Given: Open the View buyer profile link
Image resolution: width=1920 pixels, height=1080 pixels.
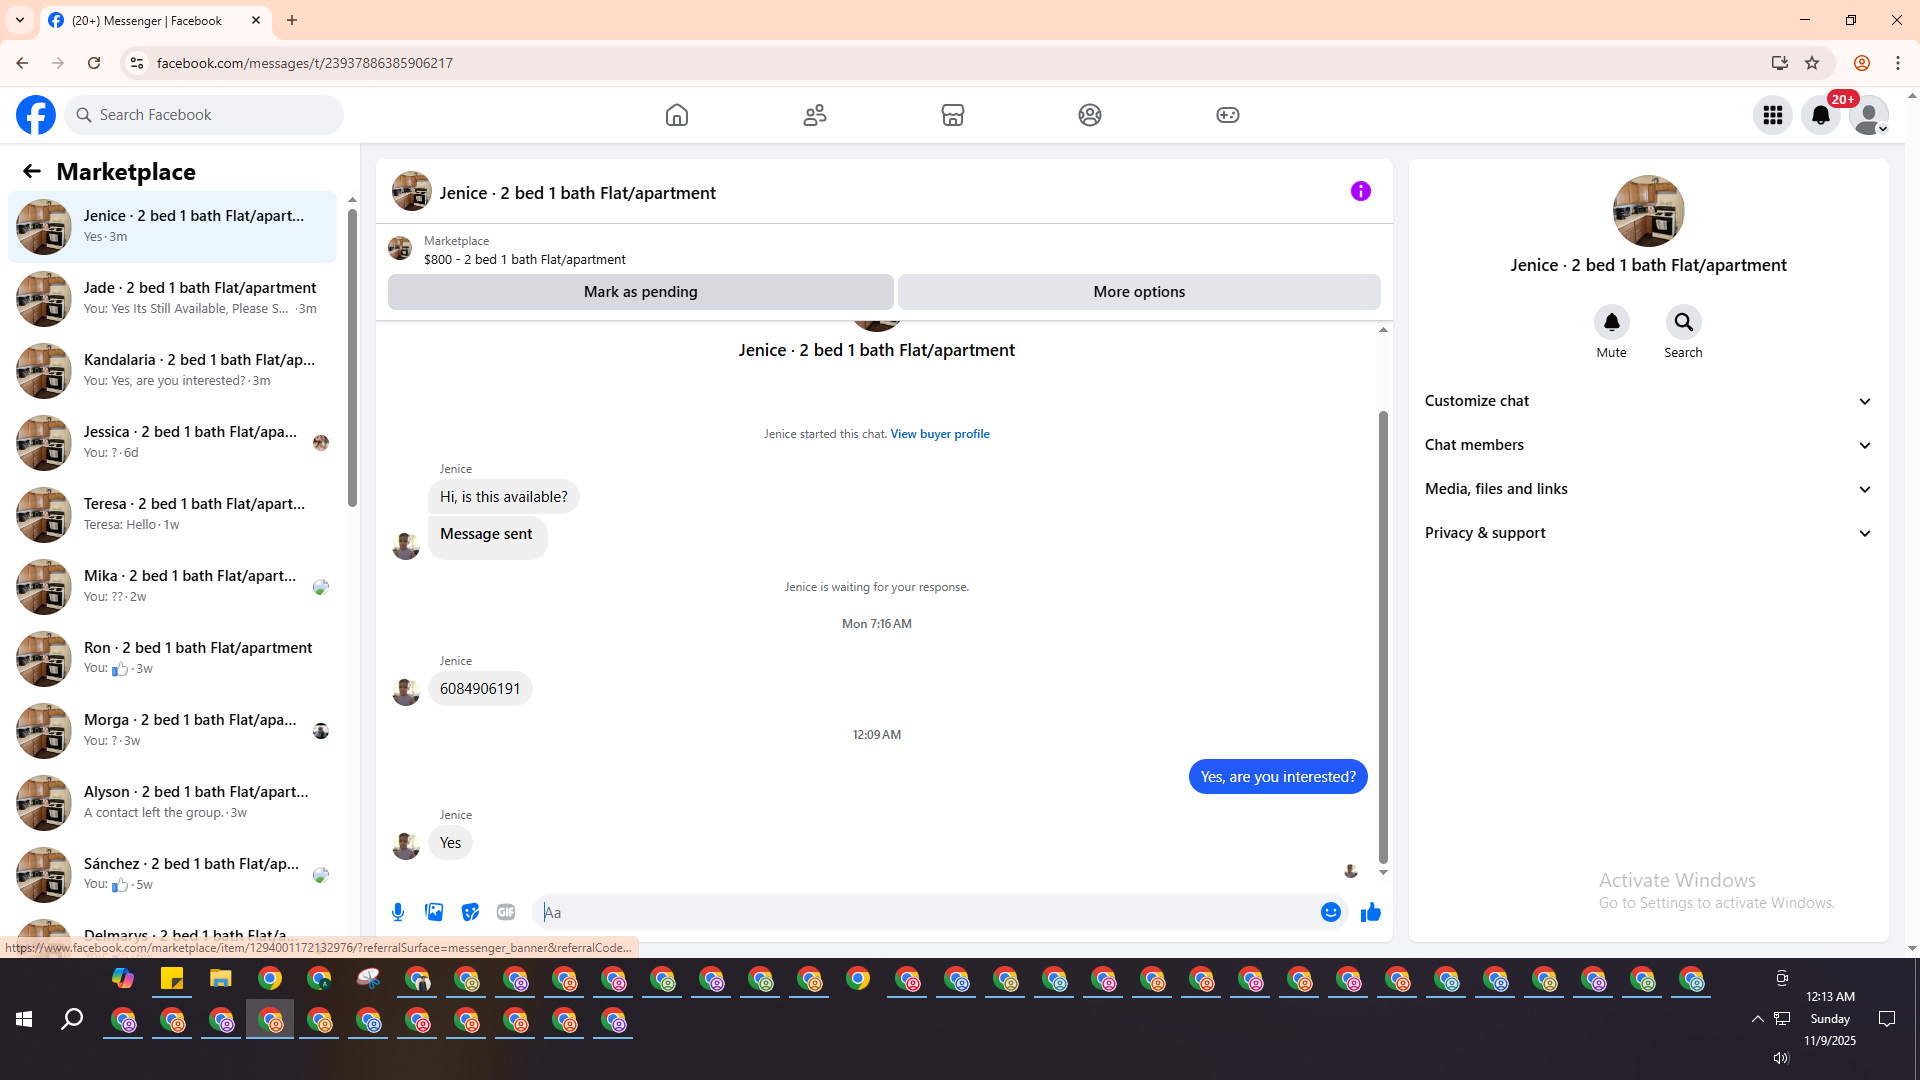Looking at the screenshot, I should [939, 434].
